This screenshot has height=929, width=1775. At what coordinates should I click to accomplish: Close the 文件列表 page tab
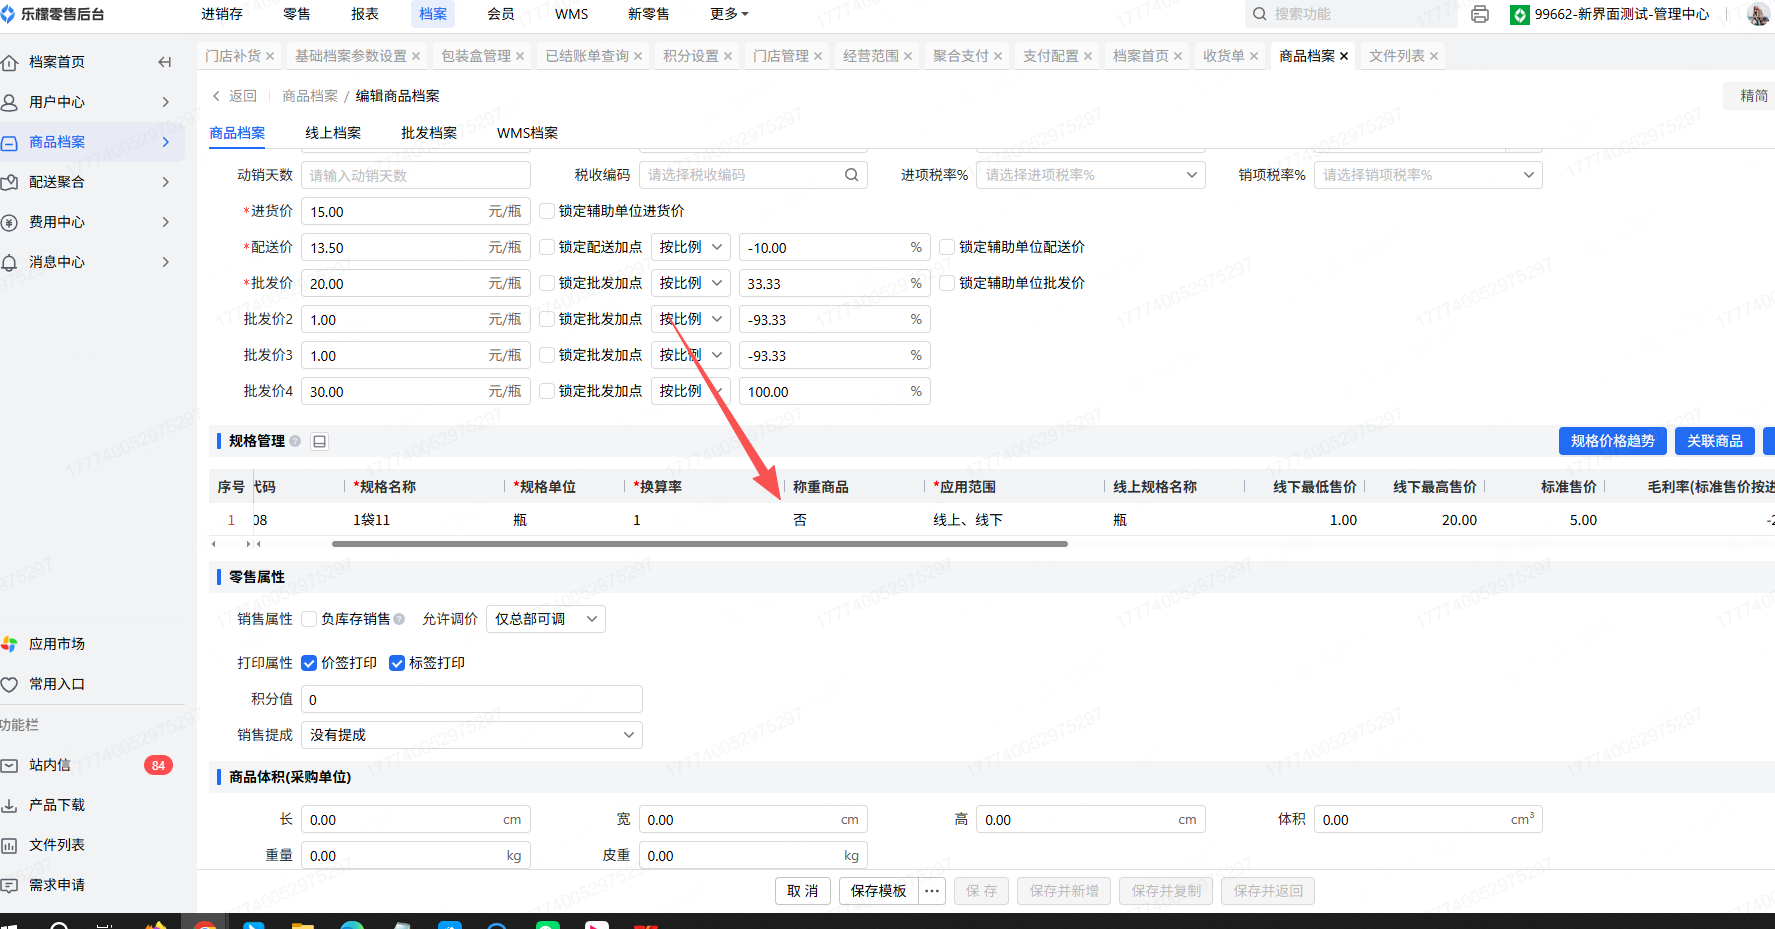click(x=1434, y=56)
